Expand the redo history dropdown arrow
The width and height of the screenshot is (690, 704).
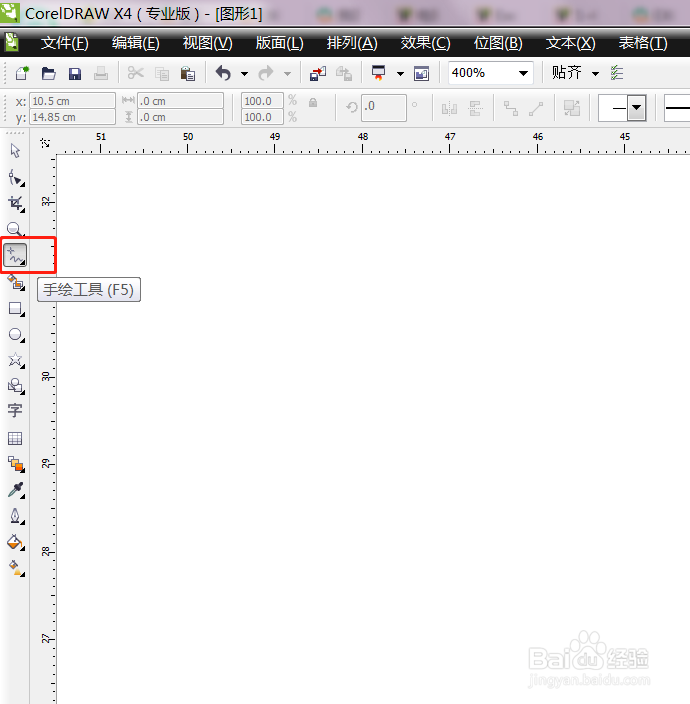tap(287, 74)
